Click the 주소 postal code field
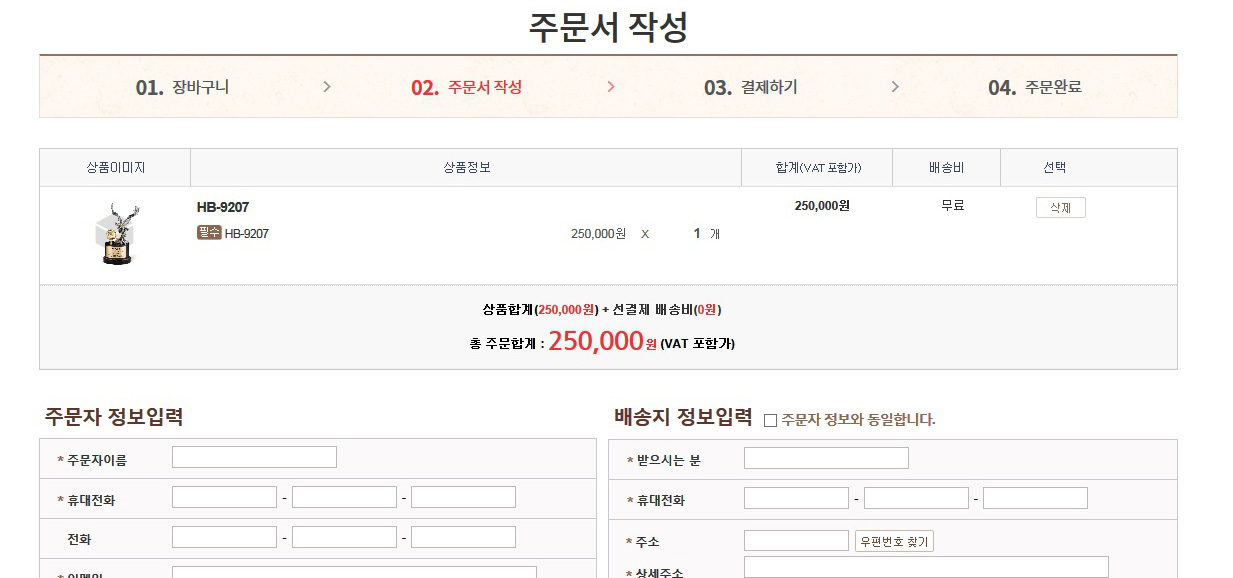This screenshot has height=578, width=1233. pos(796,541)
